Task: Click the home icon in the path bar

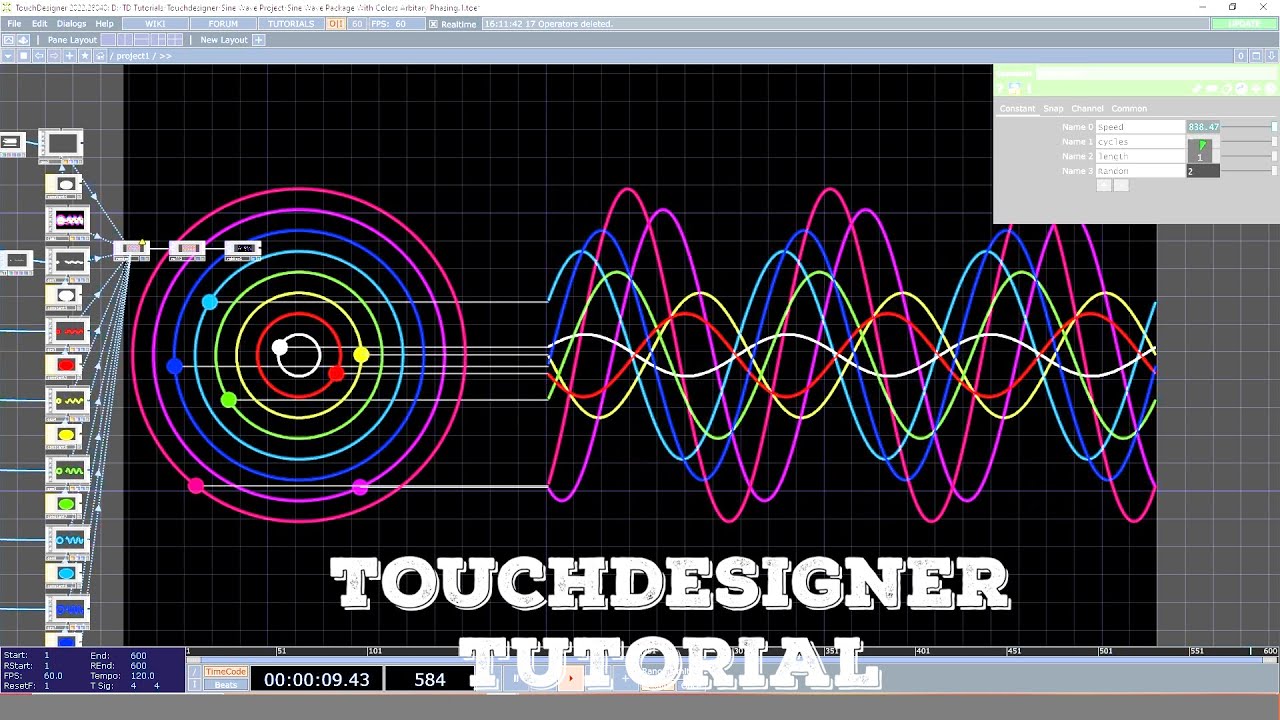Action: [x=100, y=56]
